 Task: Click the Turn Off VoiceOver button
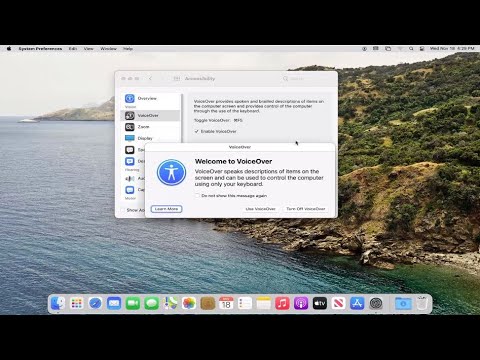[305, 209]
